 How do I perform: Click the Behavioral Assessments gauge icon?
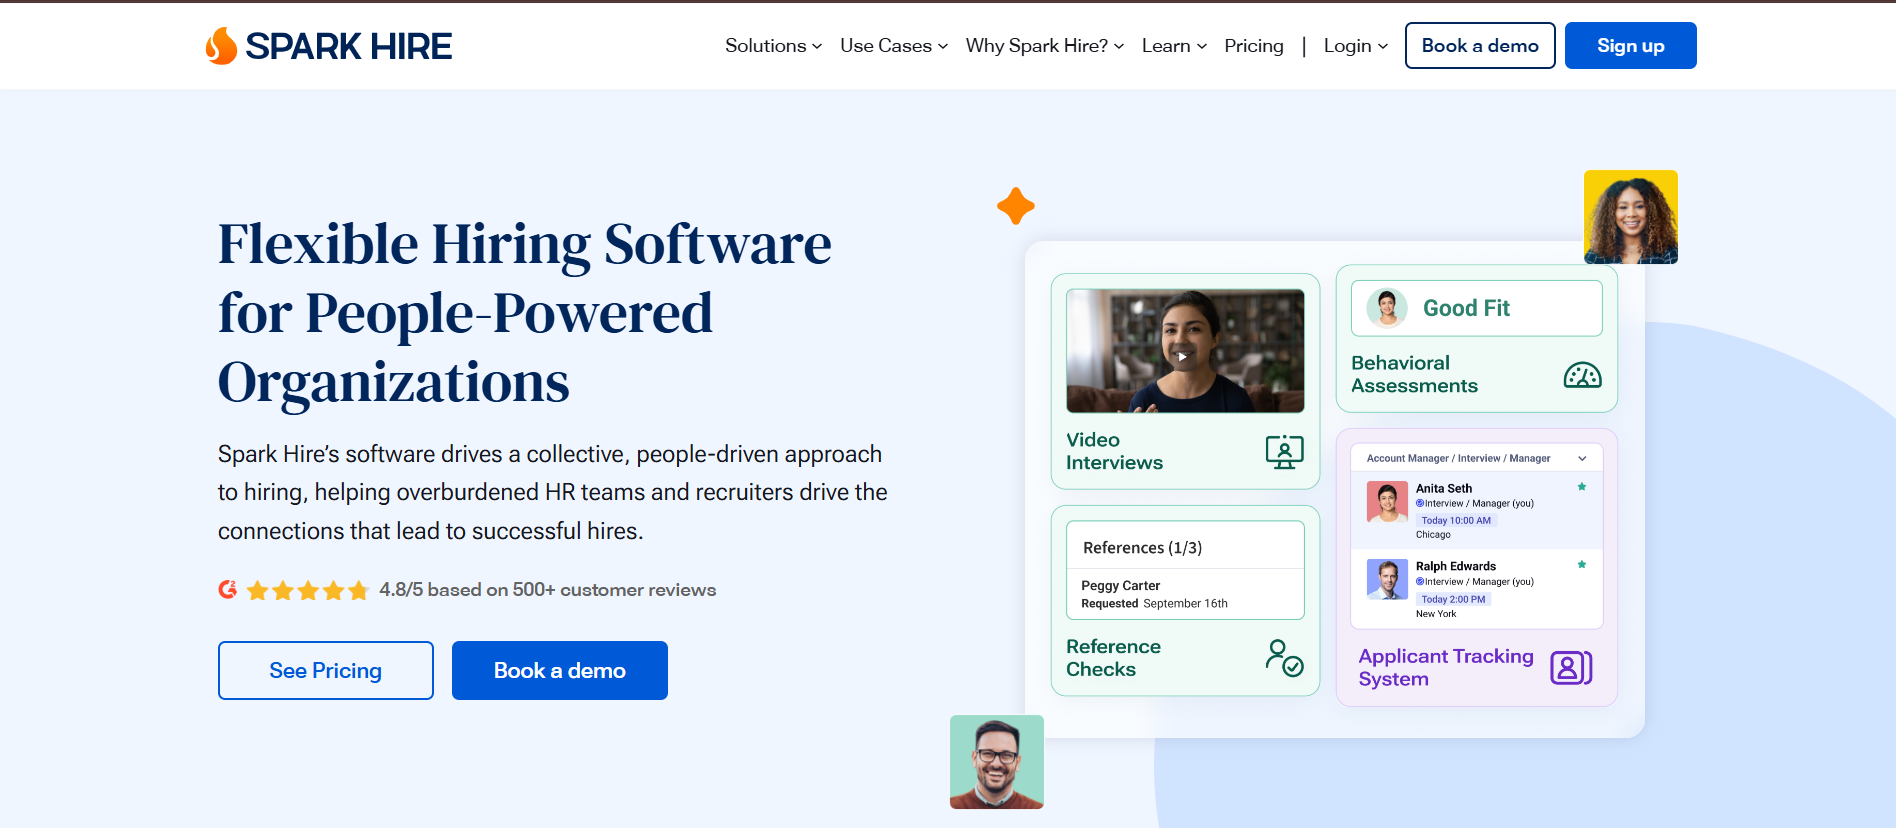tap(1582, 375)
